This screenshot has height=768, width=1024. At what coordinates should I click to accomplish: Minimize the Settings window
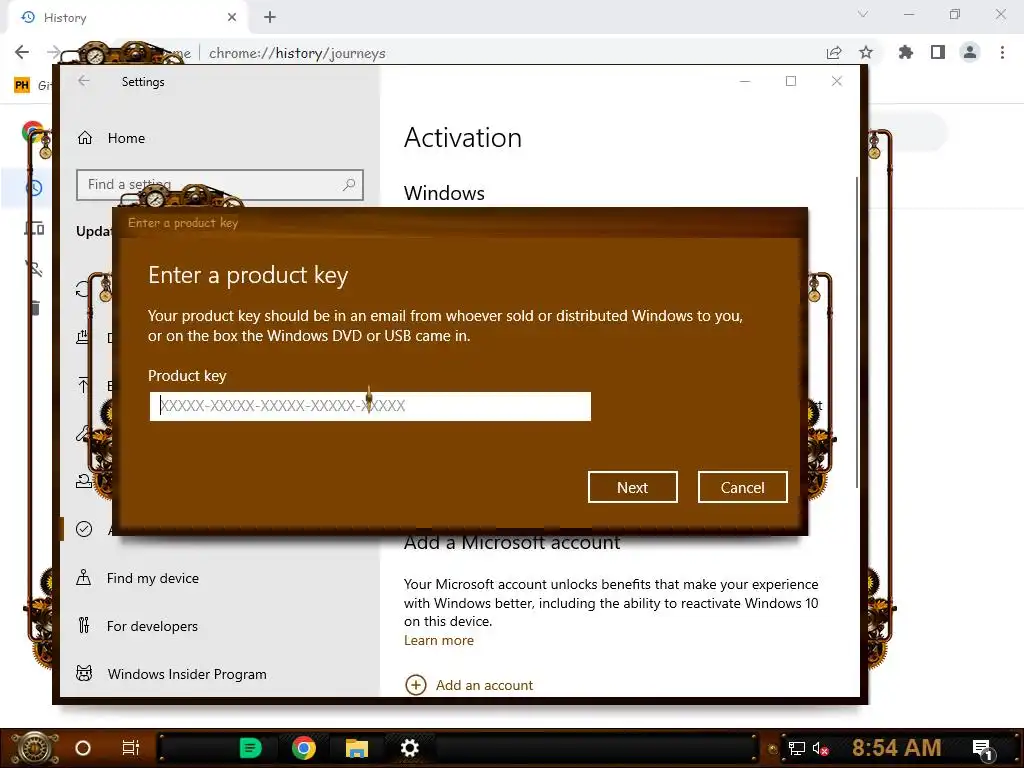tap(744, 81)
